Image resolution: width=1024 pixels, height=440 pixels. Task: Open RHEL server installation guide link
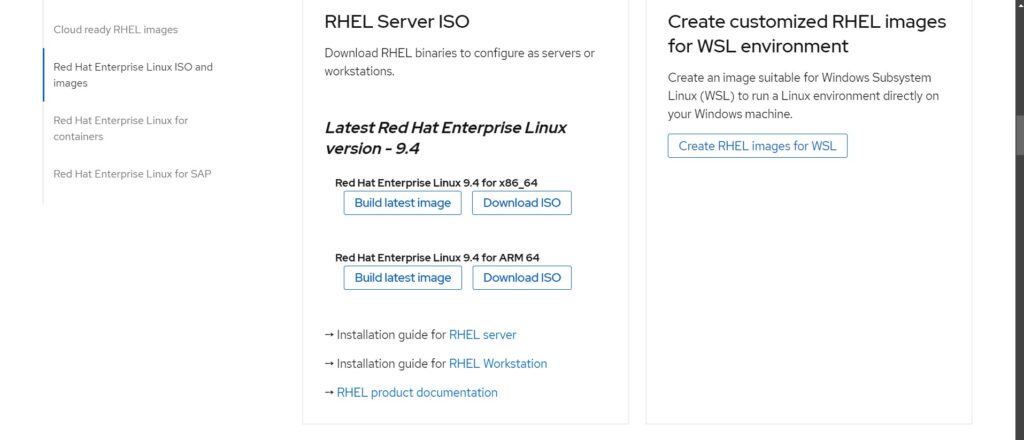pos(483,335)
